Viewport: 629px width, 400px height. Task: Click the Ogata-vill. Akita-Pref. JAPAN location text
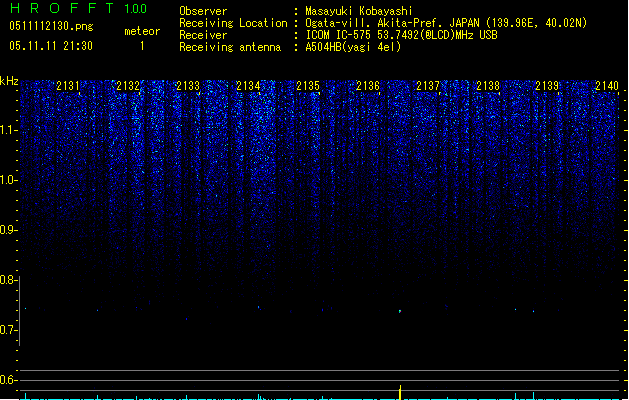pyautogui.click(x=446, y=23)
